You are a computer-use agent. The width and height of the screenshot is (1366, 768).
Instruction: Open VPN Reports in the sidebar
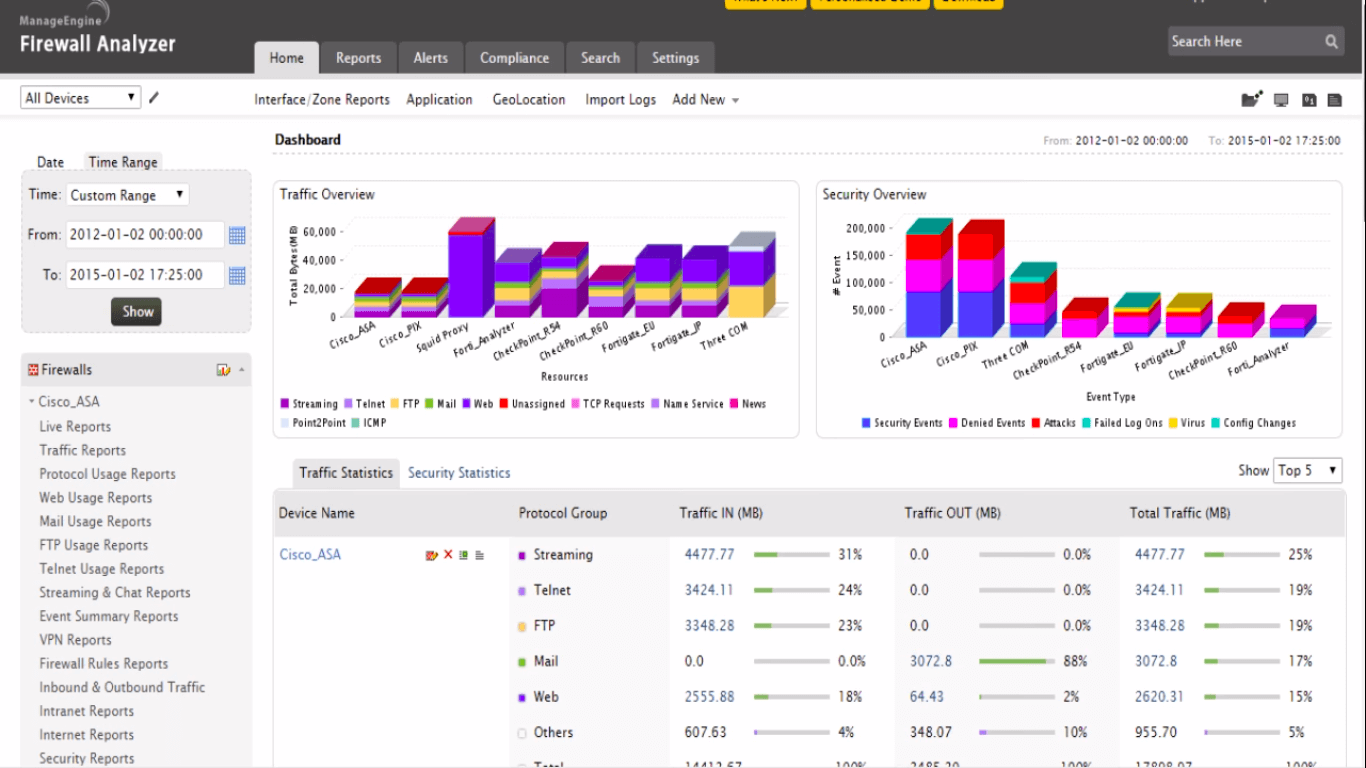[x=75, y=640]
